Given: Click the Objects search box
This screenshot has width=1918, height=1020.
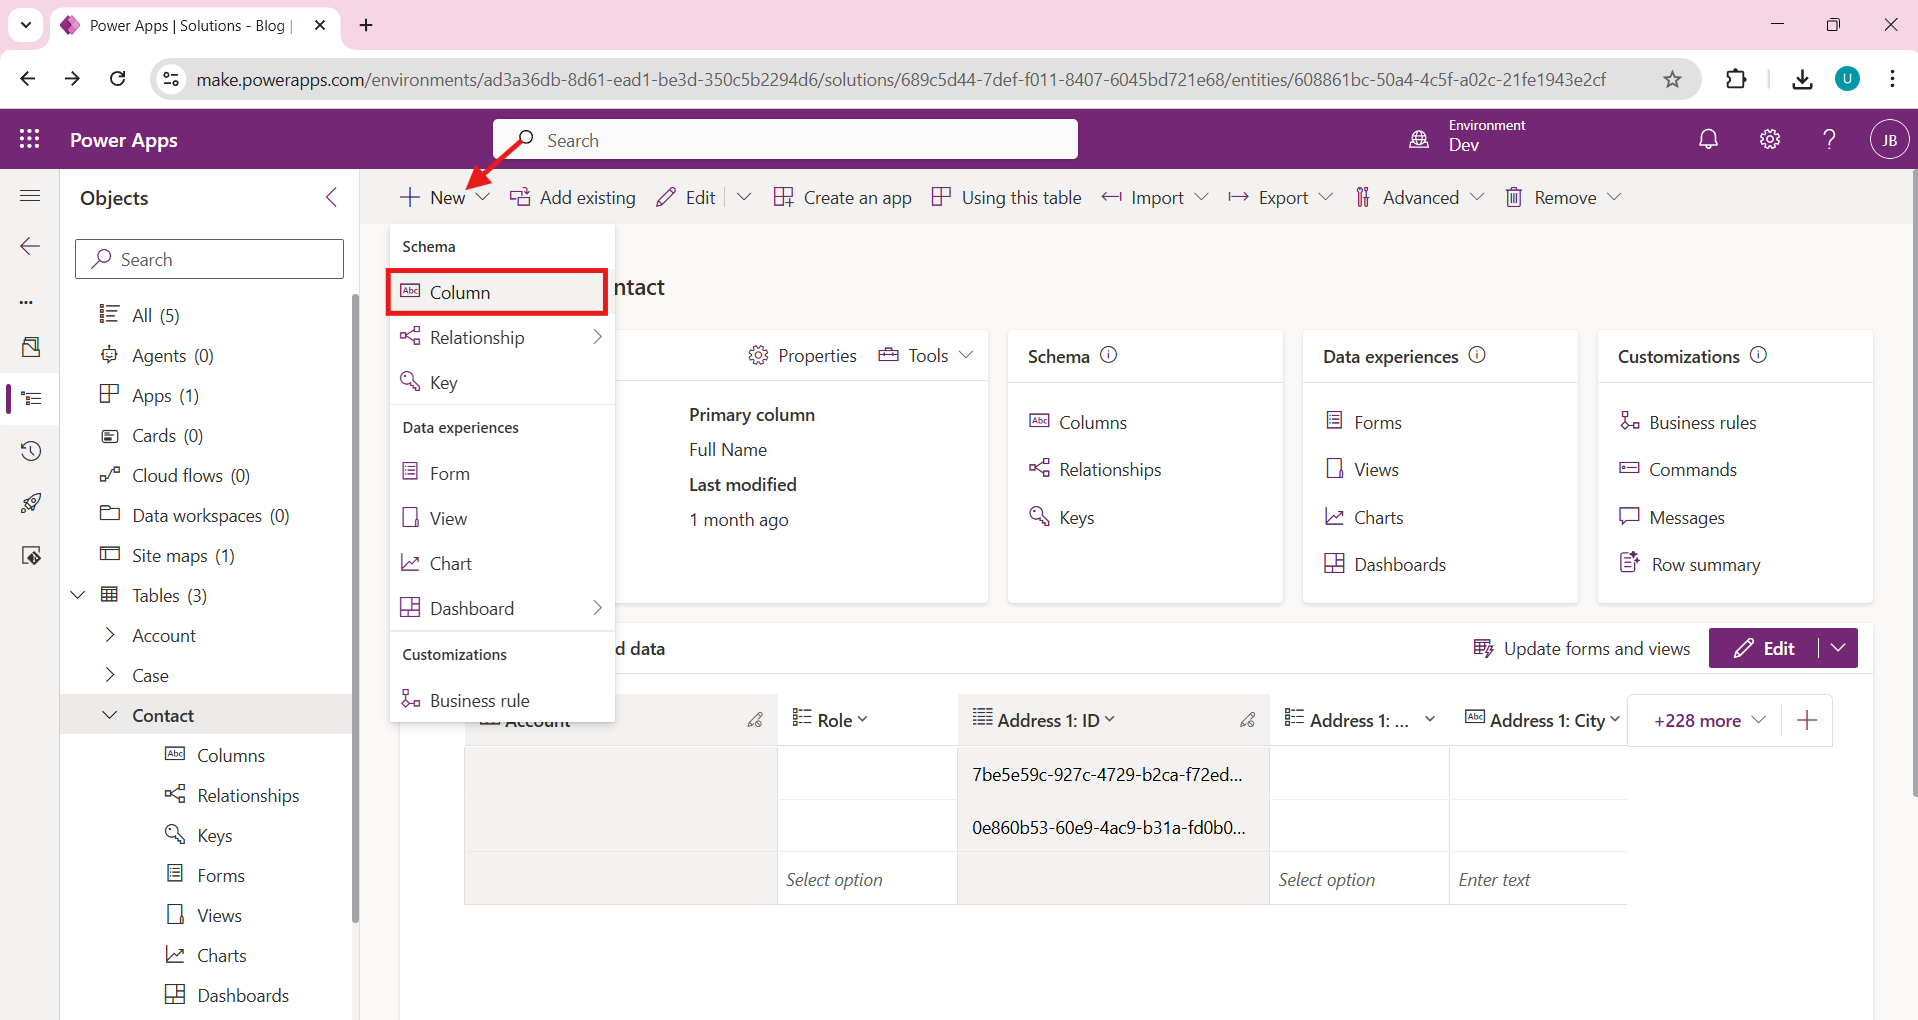Looking at the screenshot, I should click(x=210, y=259).
